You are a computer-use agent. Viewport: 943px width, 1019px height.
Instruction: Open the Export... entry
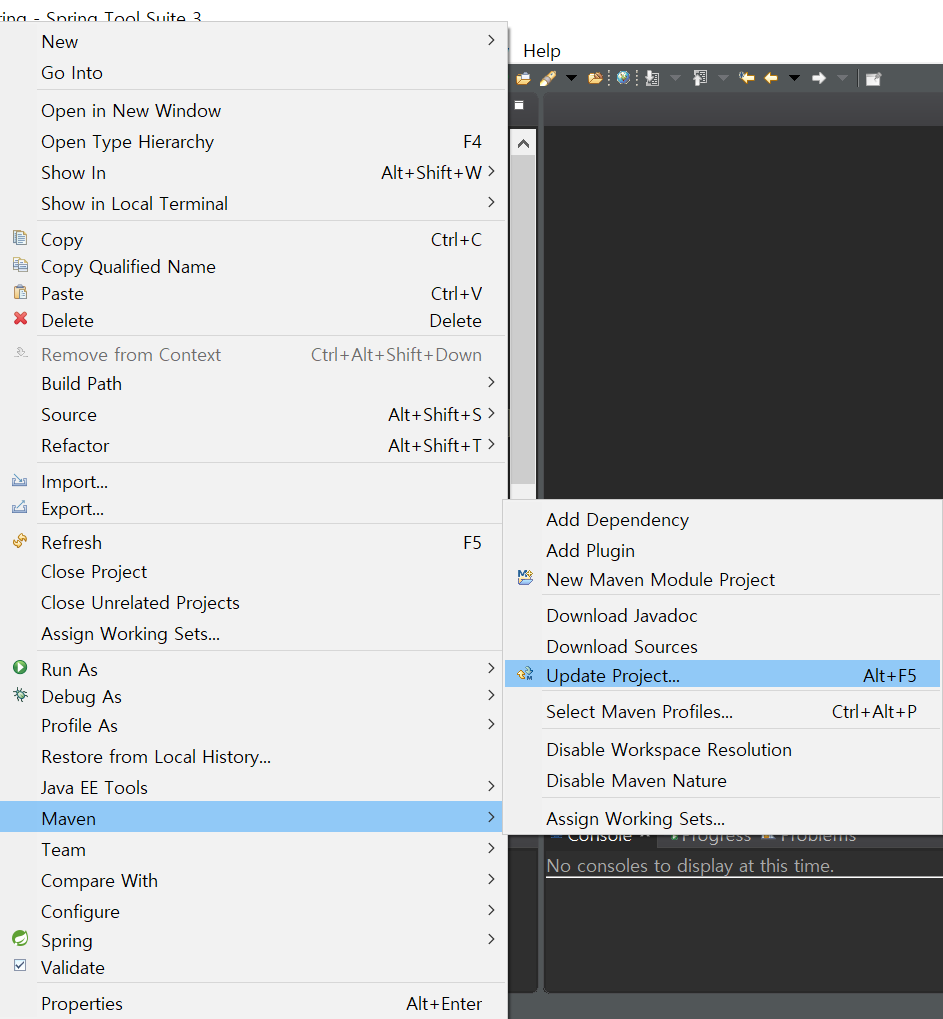tap(253, 509)
